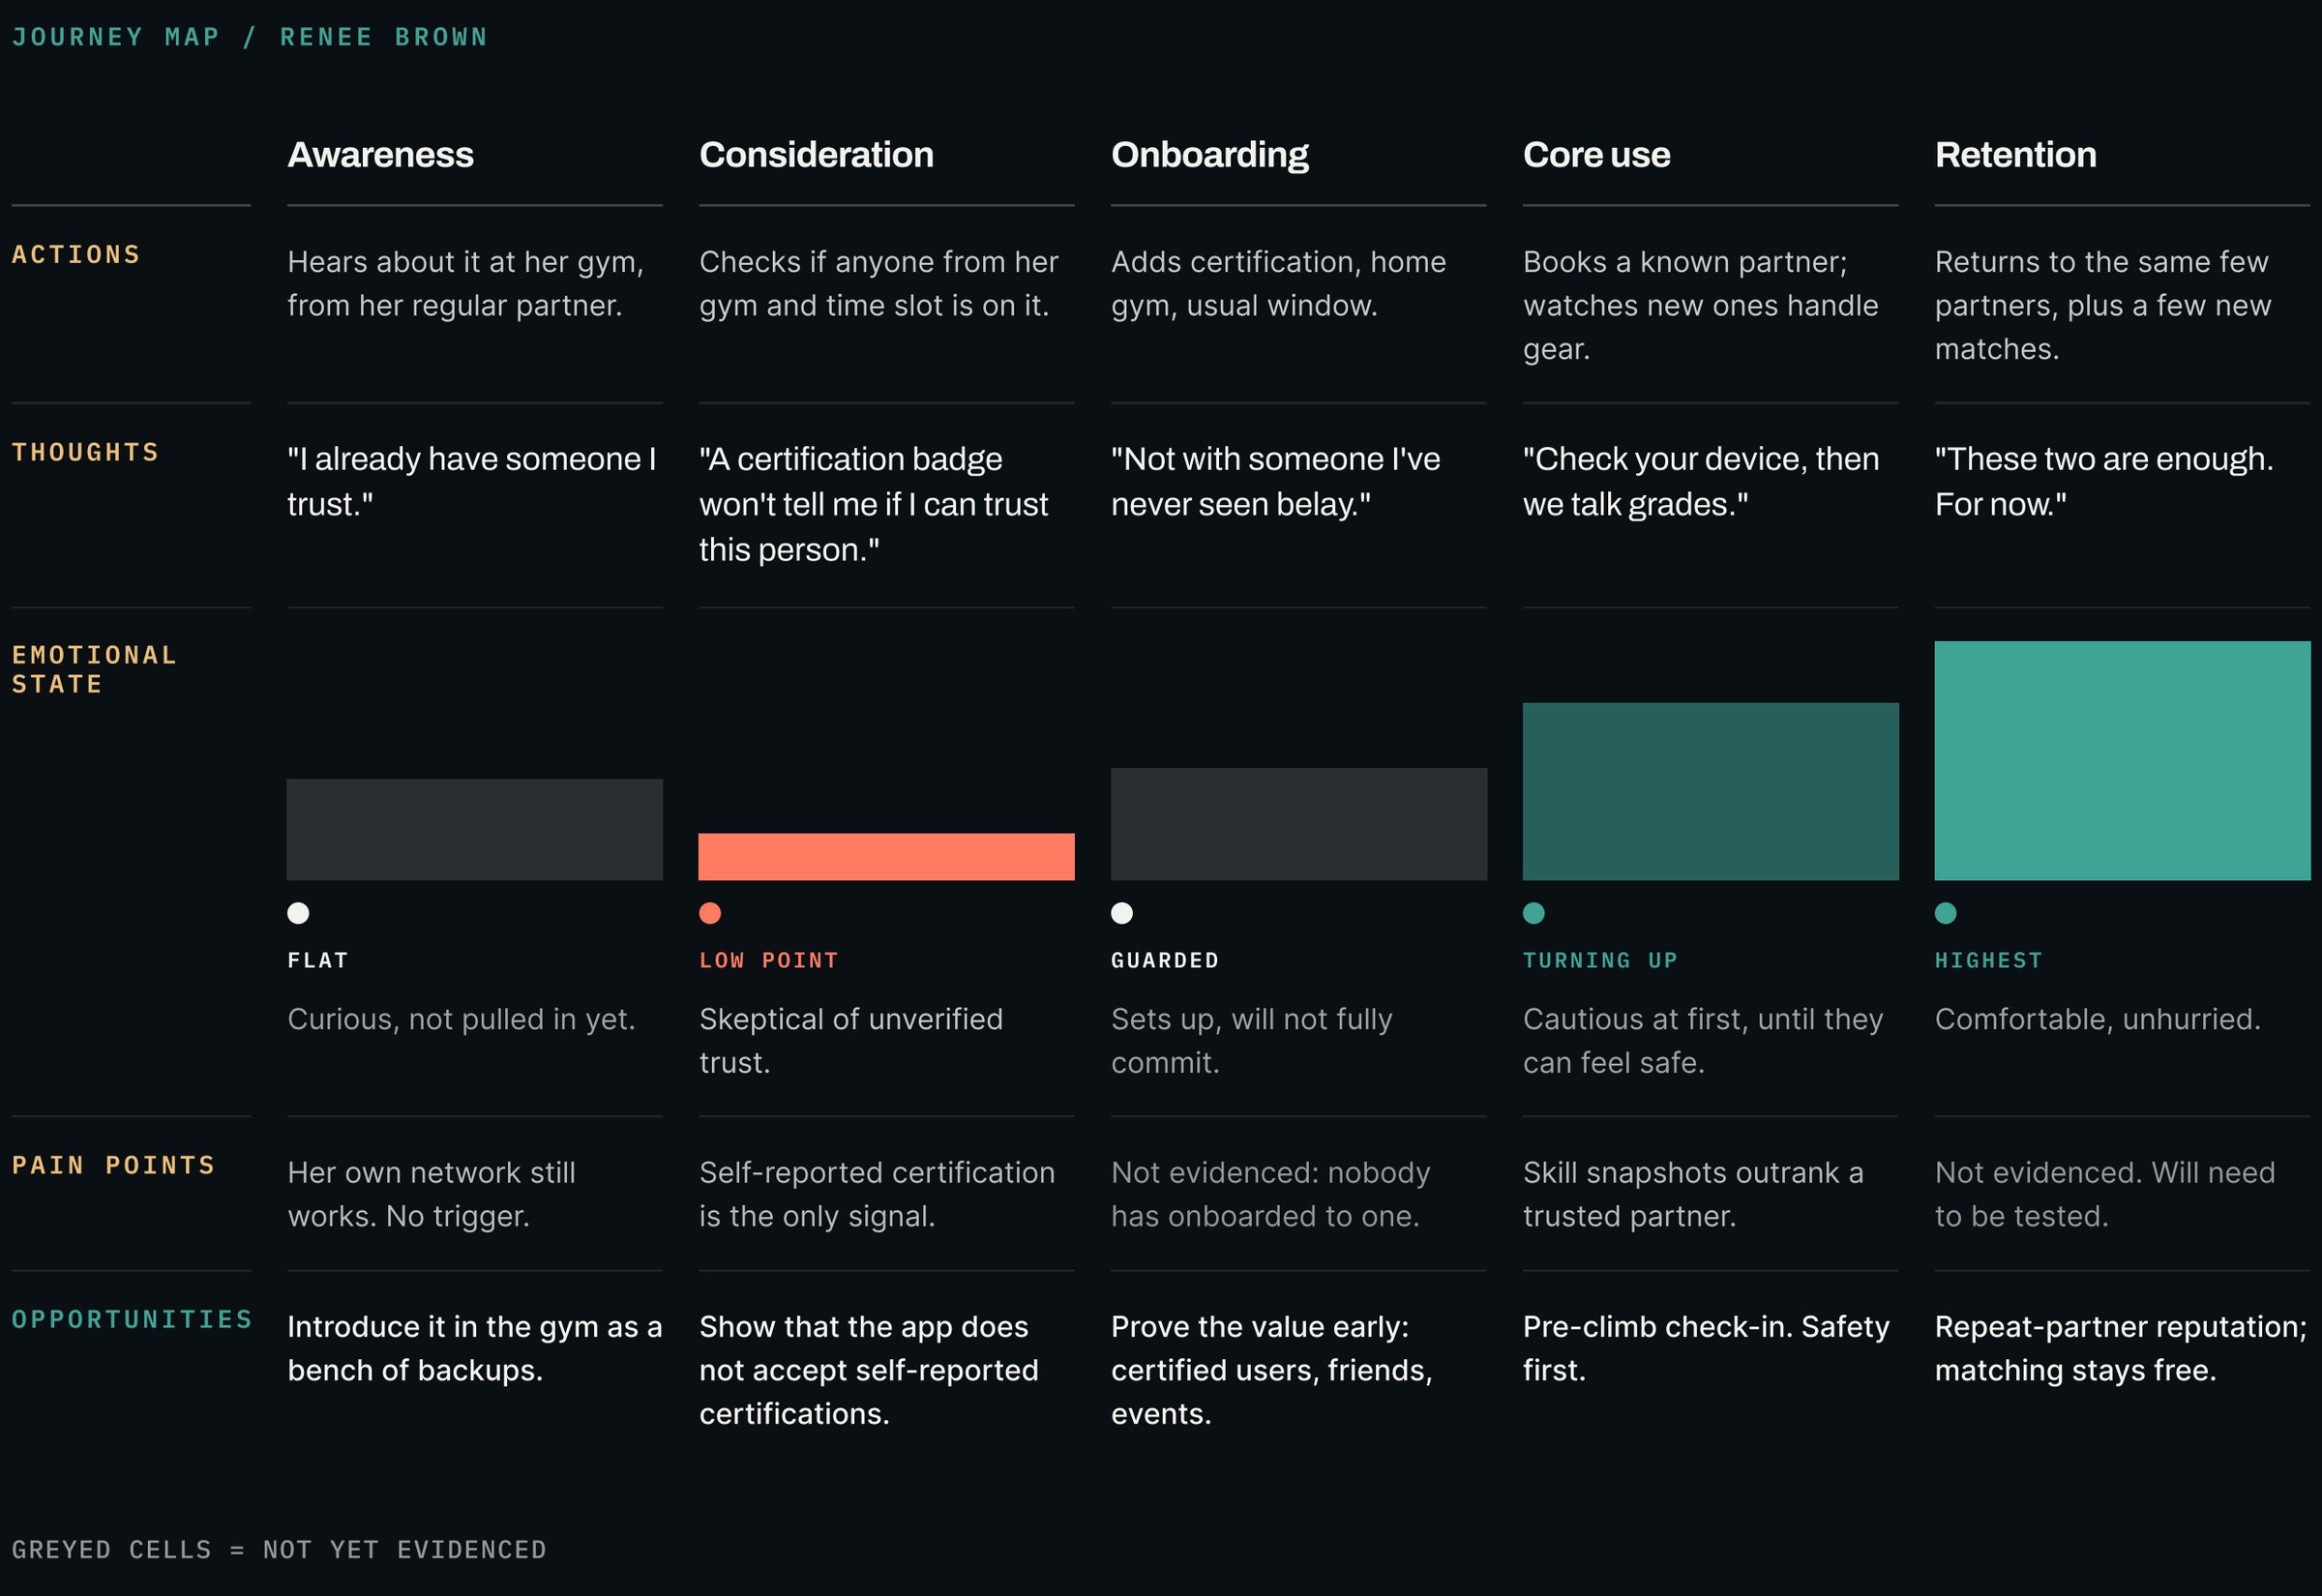Click "Pre-climb check-in. Safety first." opportunity

tap(1706, 1349)
